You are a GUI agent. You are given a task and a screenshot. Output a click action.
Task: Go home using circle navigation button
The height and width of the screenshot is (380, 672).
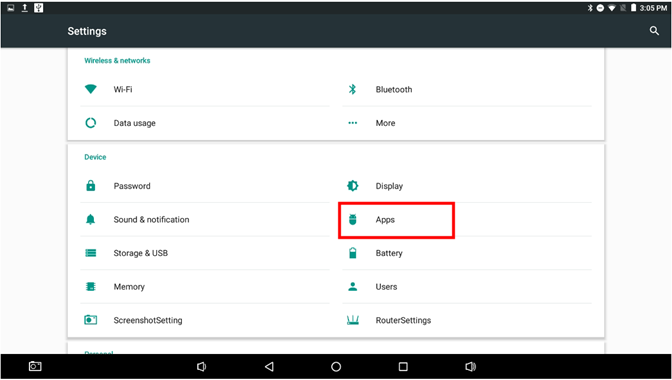tap(336, 367)
